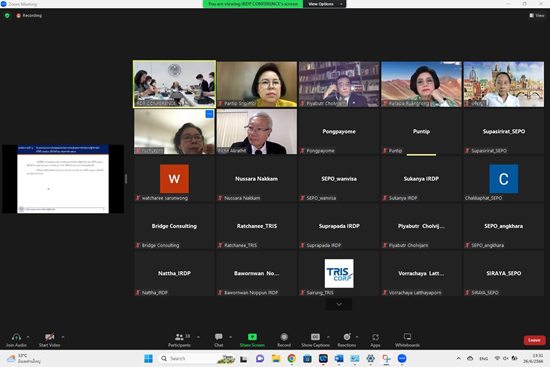Expand the arrow next to Chat
This screenshot has width=550, height=367.
point(230,337)
